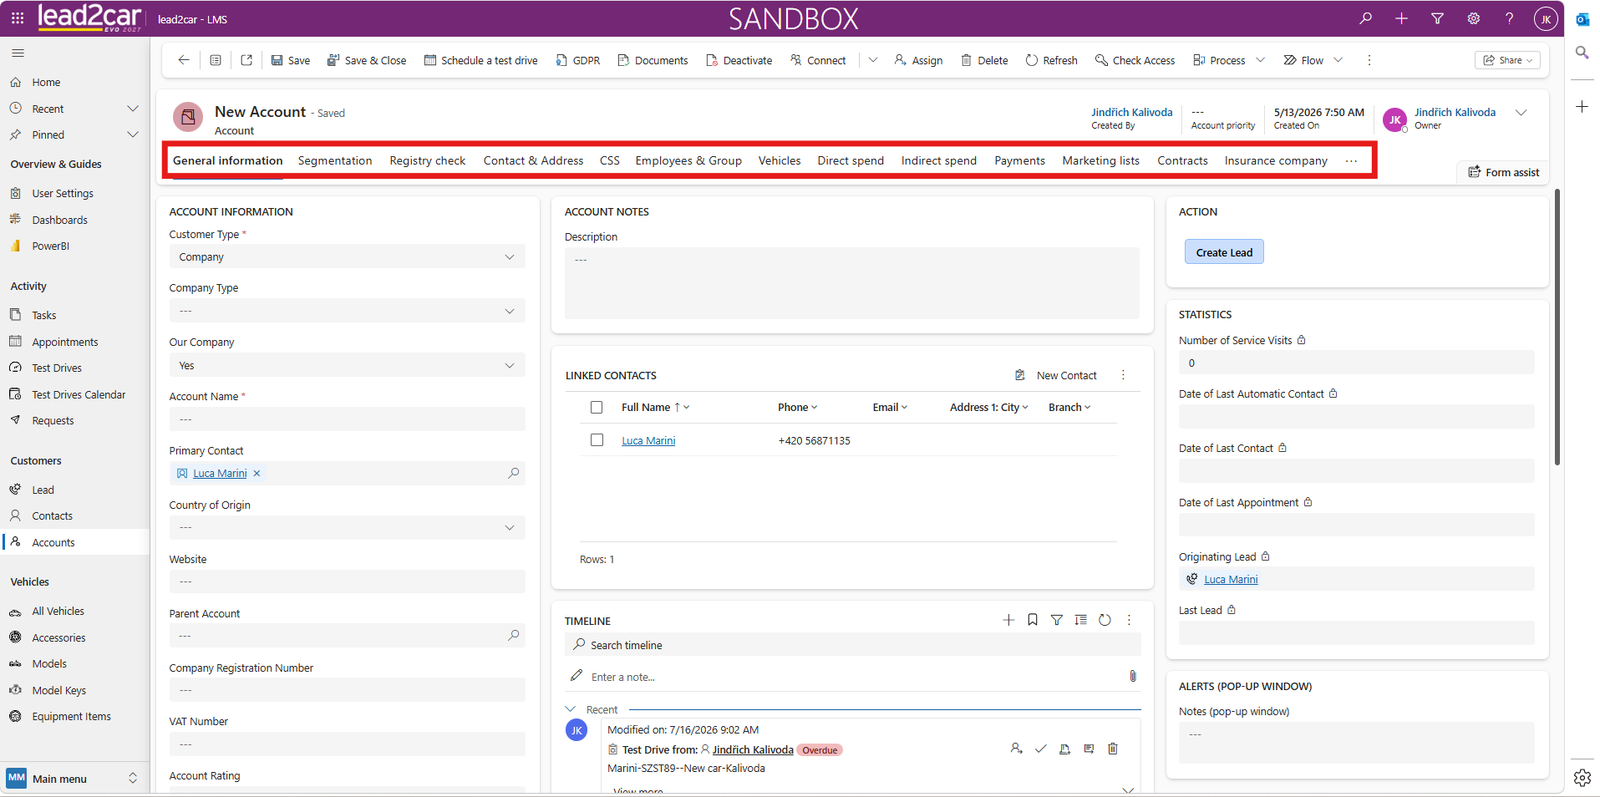Viewport: 1600px width, 797px height.
Task: Open the Contracts tab
Action: pyautogui.click(x=1182, y=160)
